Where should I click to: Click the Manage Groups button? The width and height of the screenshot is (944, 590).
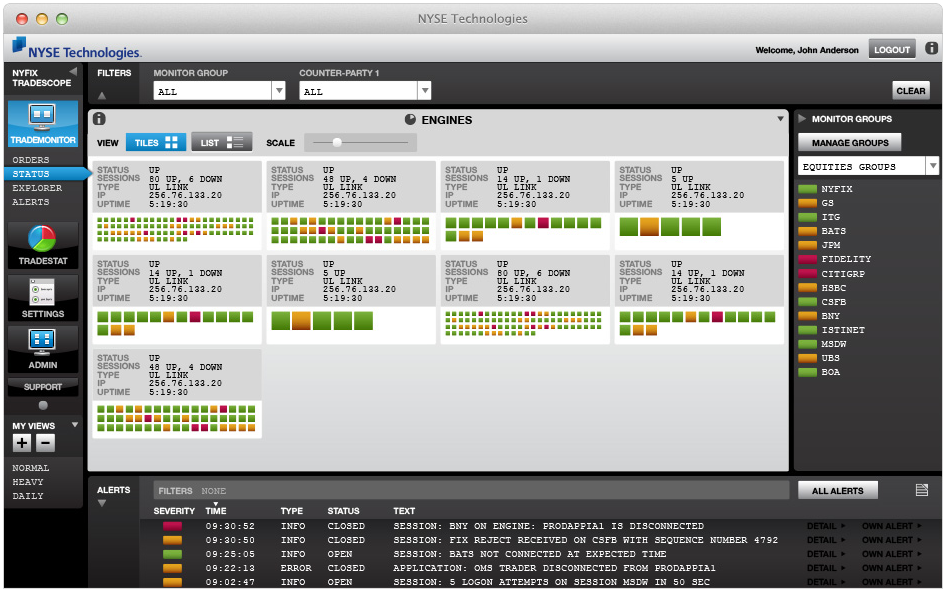849,143
